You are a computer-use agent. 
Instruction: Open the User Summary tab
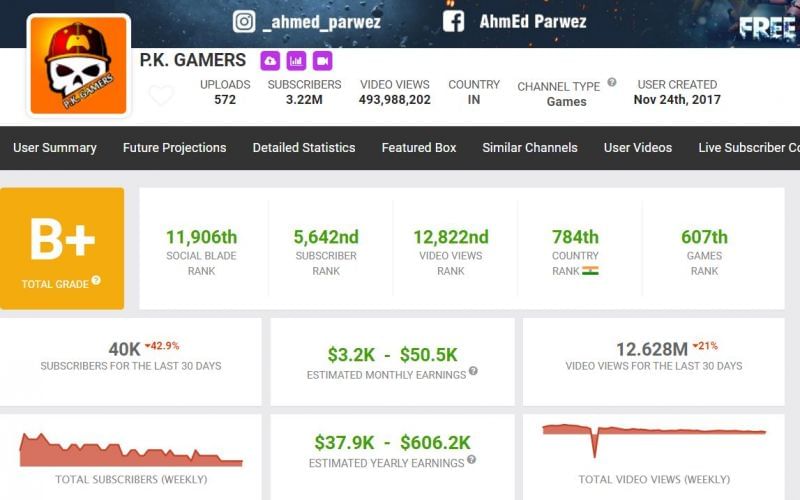click(x=55, y=147)
